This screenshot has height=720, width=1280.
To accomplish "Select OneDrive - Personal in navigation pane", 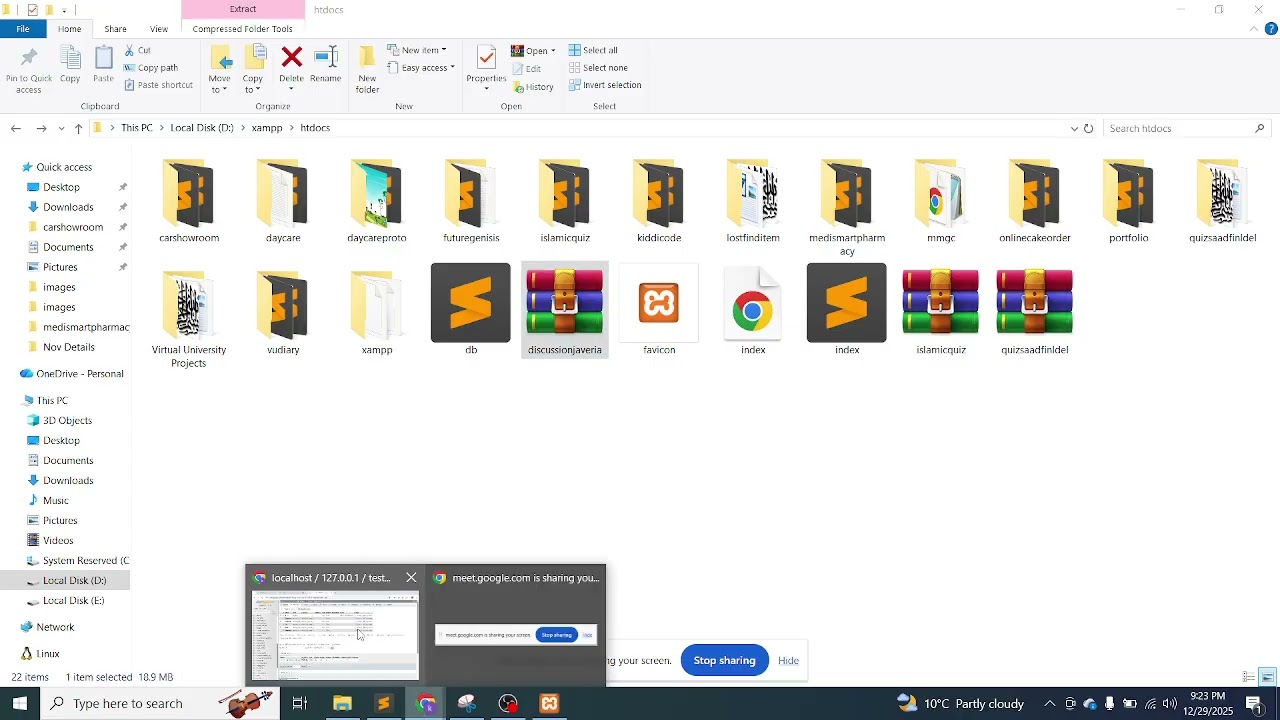I will point(80,374).
